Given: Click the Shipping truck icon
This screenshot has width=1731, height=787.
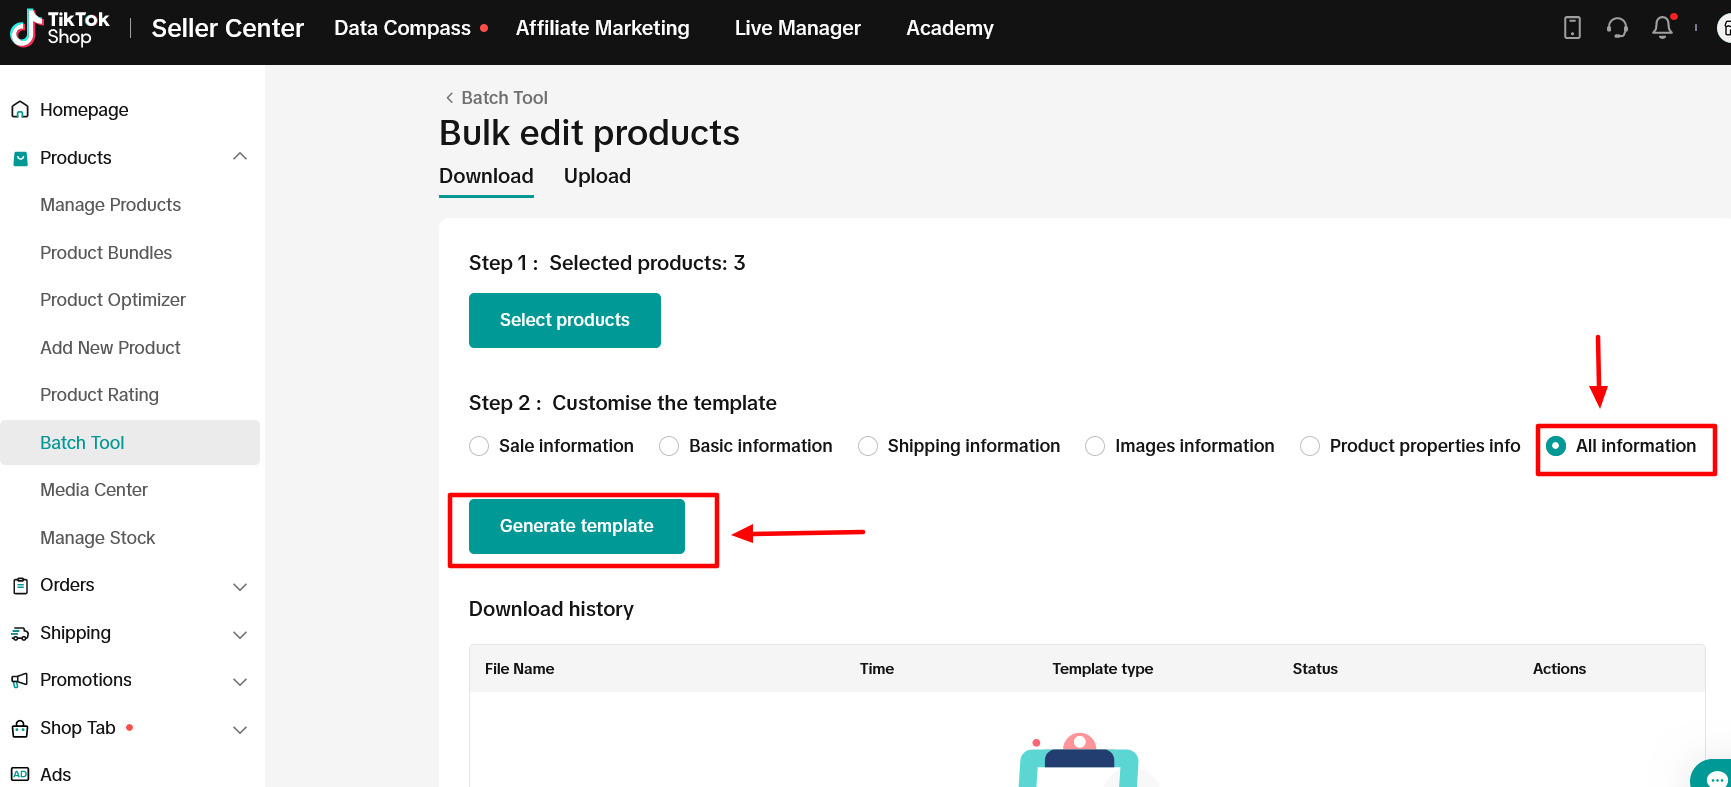Looking at the screenshot, I should (20, 634).
